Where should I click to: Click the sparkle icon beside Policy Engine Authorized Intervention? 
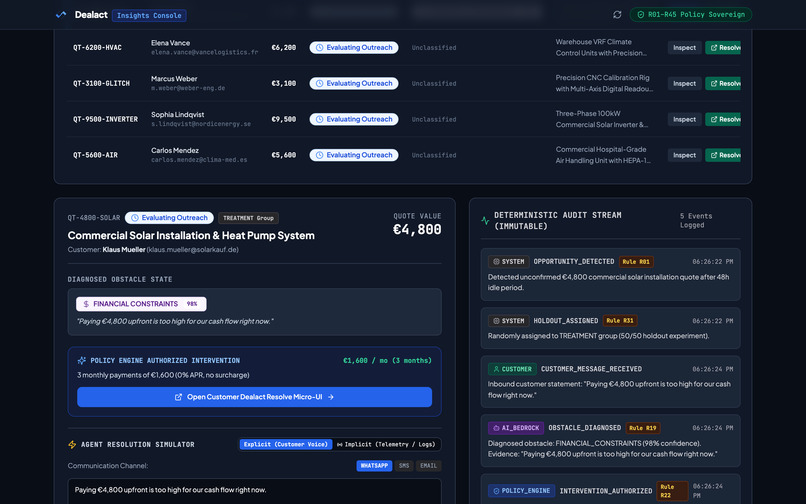coord(82,361)
